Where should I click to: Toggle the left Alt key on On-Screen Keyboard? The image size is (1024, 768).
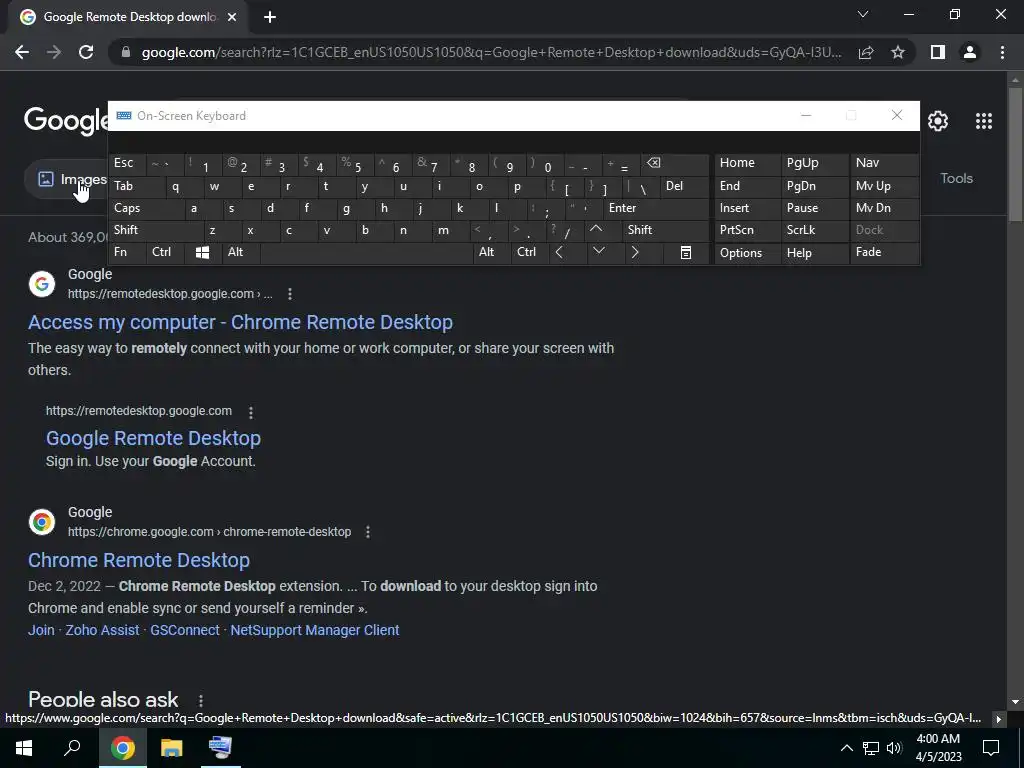pos(240,252)
